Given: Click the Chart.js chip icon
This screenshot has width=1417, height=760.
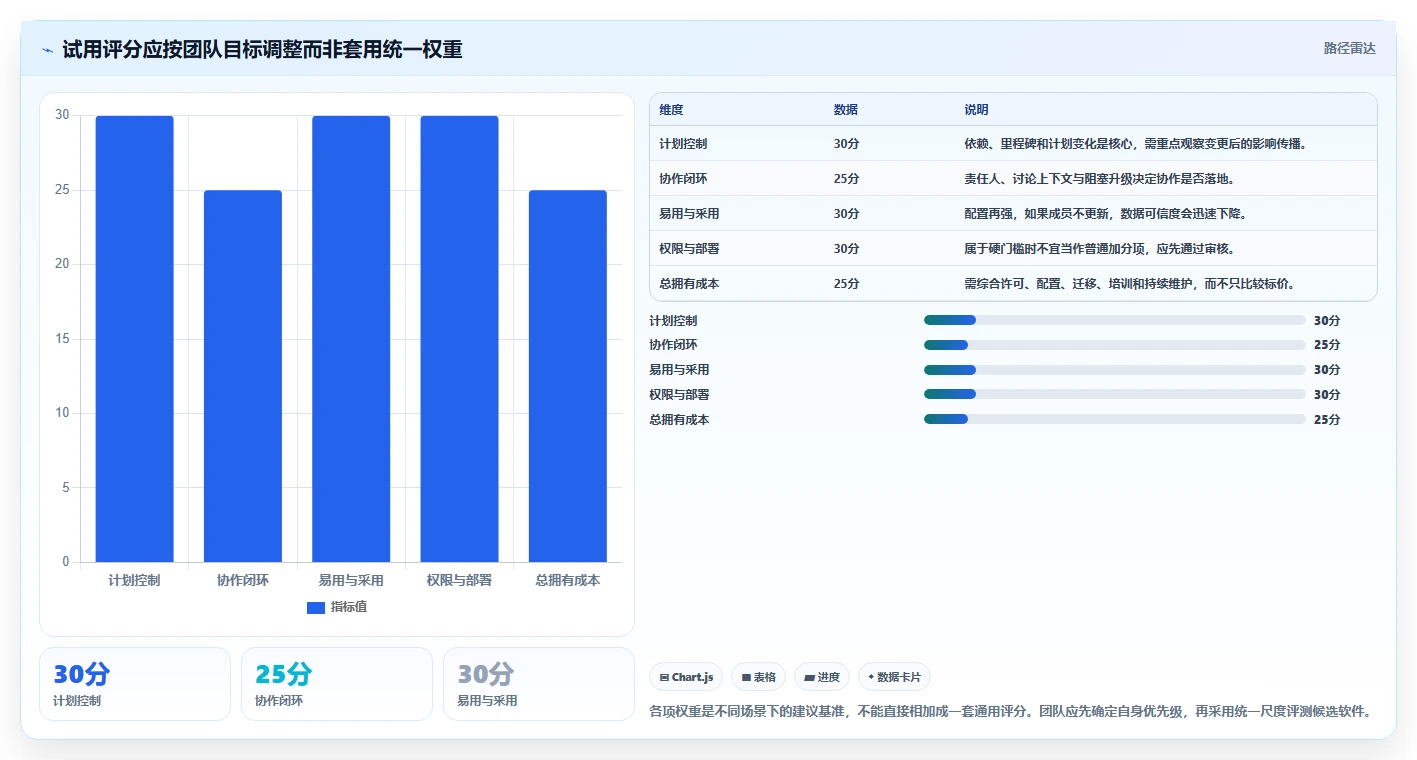Looking at the screenshot, I should [x=664, y=677].
